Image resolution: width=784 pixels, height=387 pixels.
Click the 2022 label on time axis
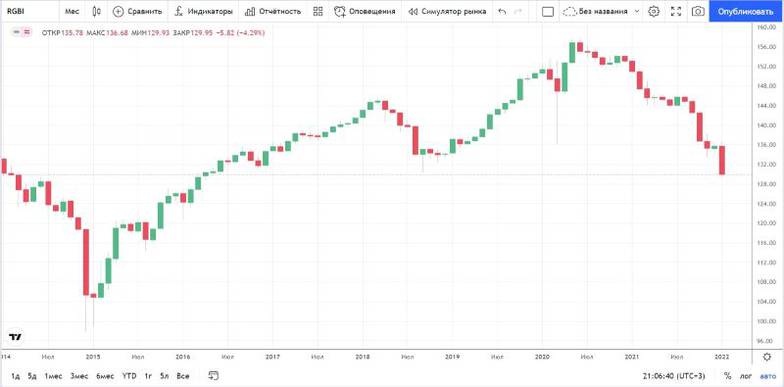click(x=722, y=357)
